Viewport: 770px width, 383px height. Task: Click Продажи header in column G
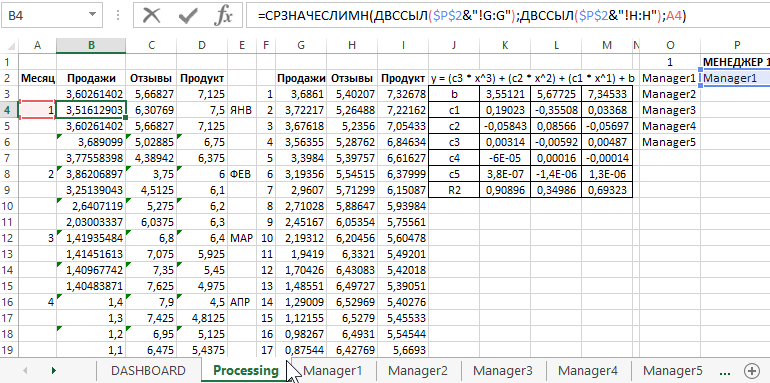pos(301,78)
